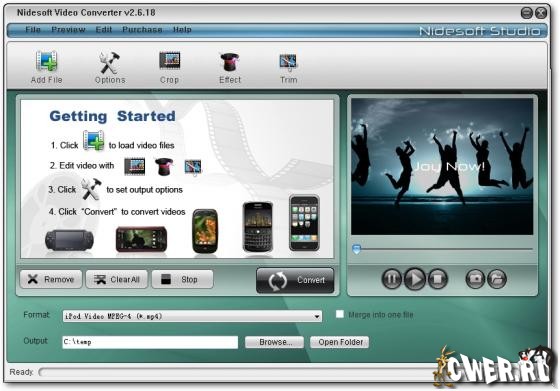The height and width of the screenshot is (391, 560).
Task: Open the Options tools icon
Action: [x=109, y=63]
